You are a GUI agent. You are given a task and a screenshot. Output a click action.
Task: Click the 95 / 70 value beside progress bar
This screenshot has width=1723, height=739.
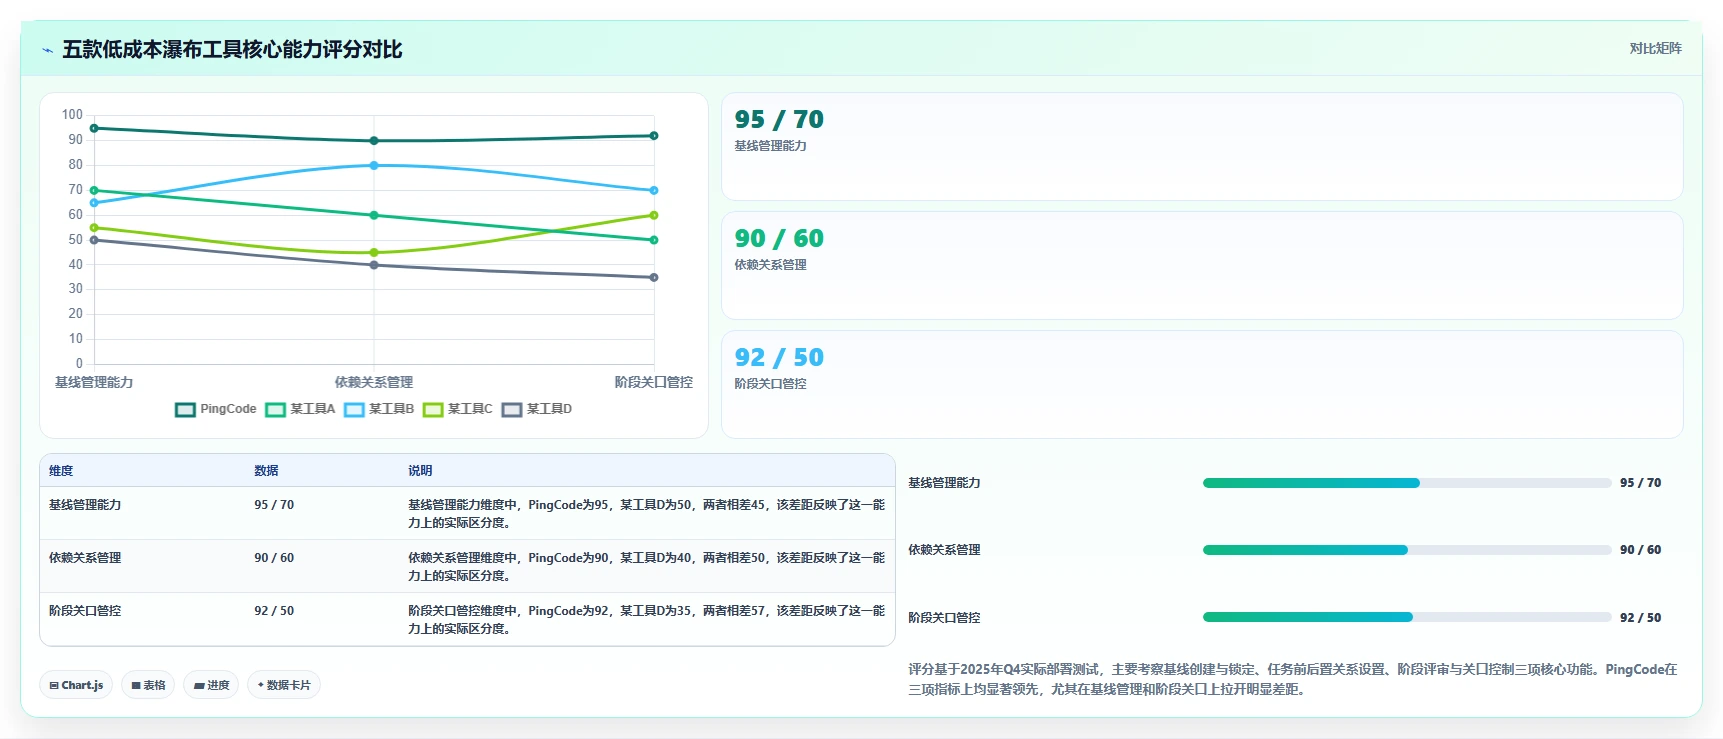point(1640,483)
